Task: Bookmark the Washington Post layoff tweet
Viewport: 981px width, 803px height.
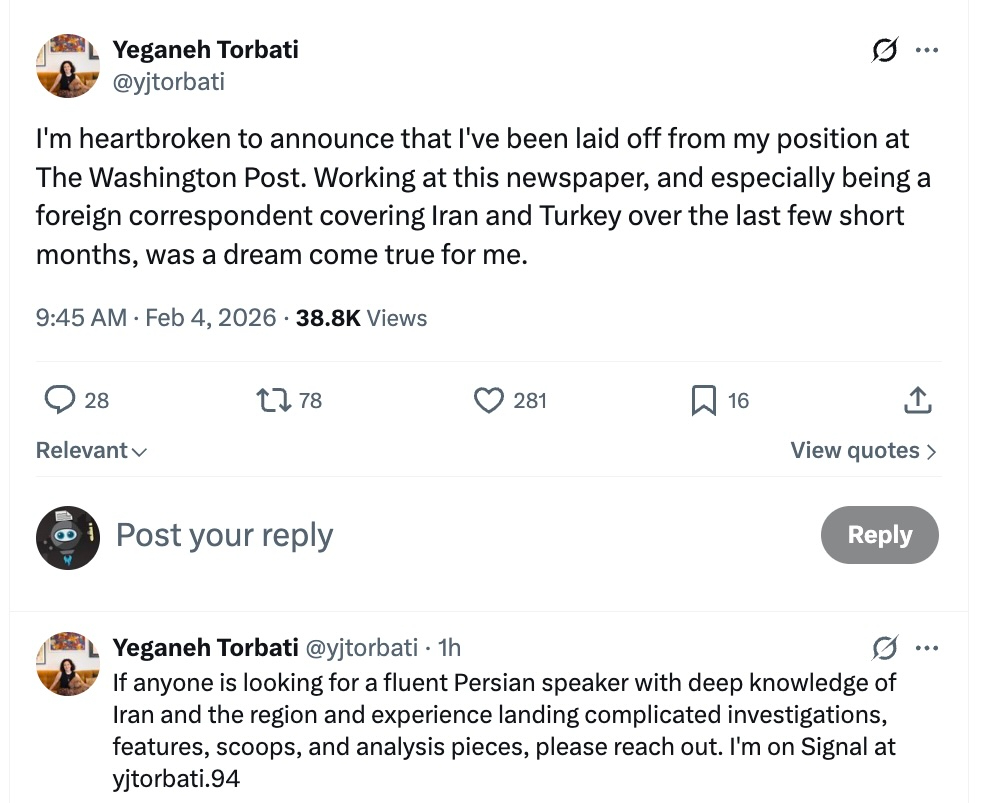Action: tap(704, 401)
